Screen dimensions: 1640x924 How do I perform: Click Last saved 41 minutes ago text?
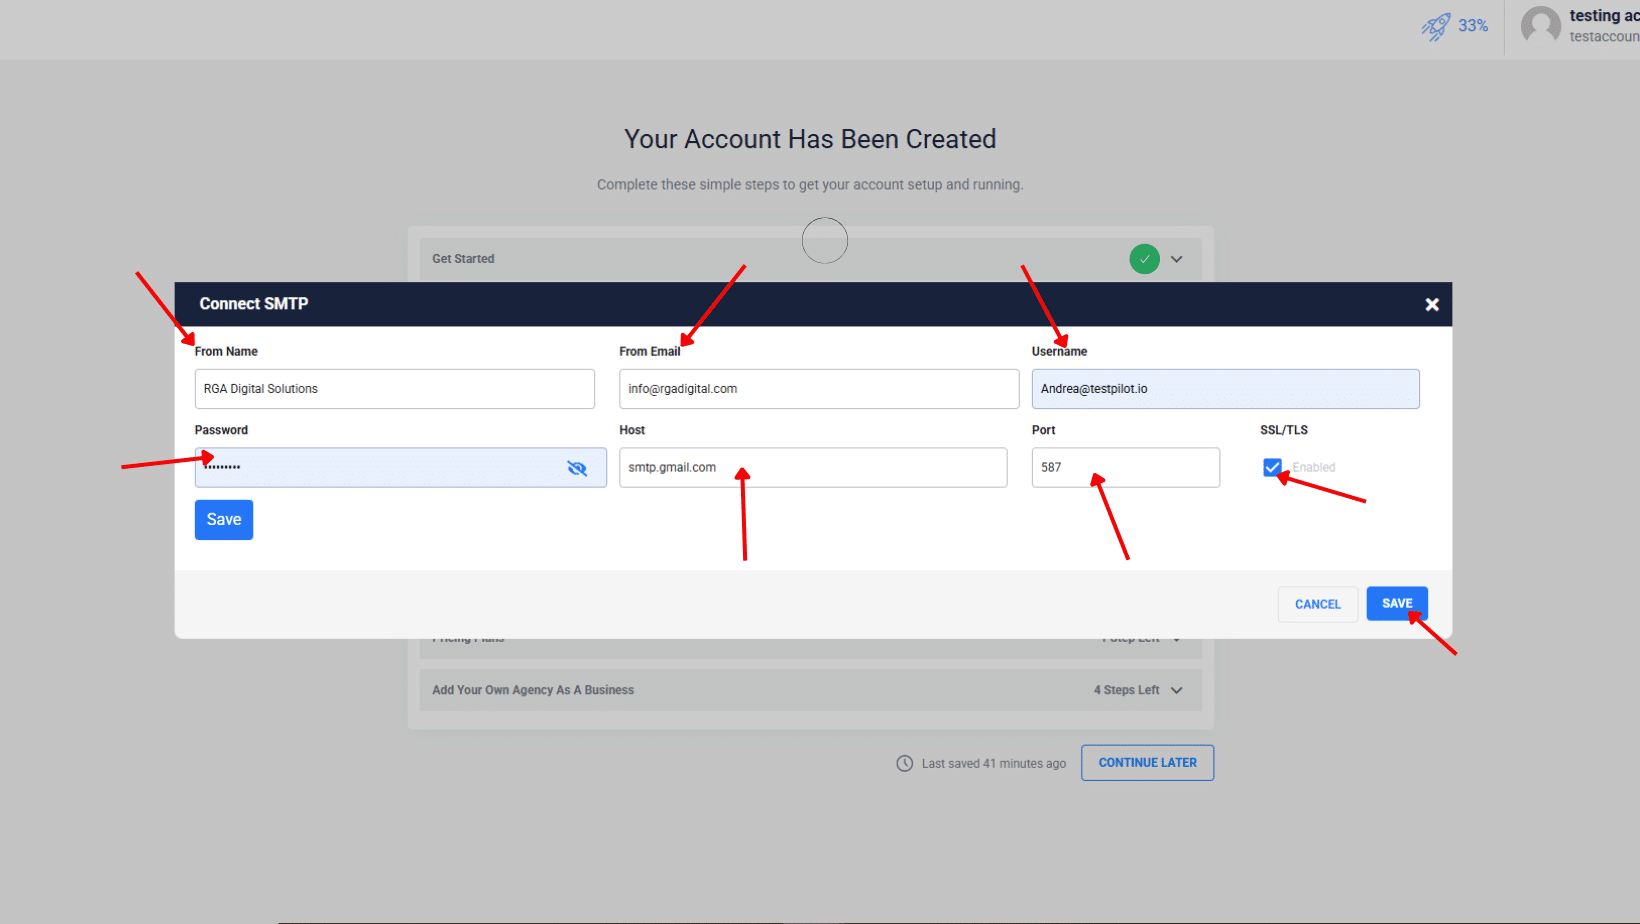[994, 764]
